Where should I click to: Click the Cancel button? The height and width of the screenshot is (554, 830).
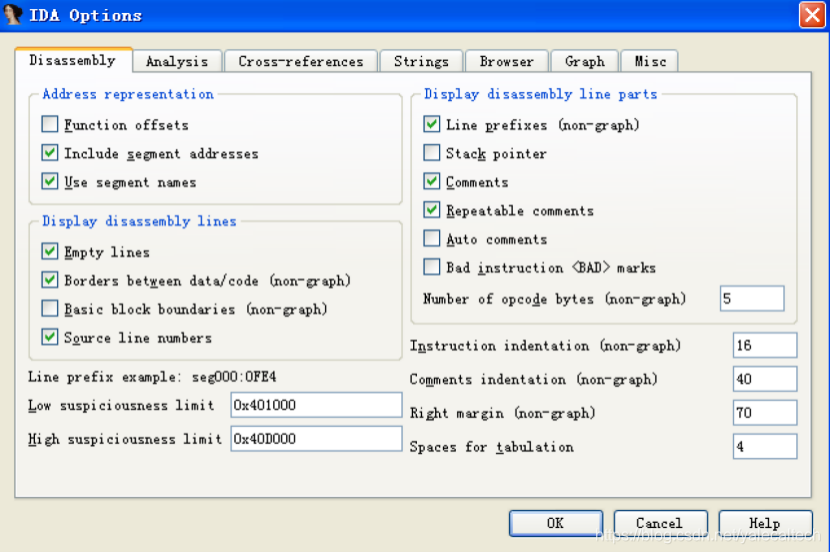(660, 523)
